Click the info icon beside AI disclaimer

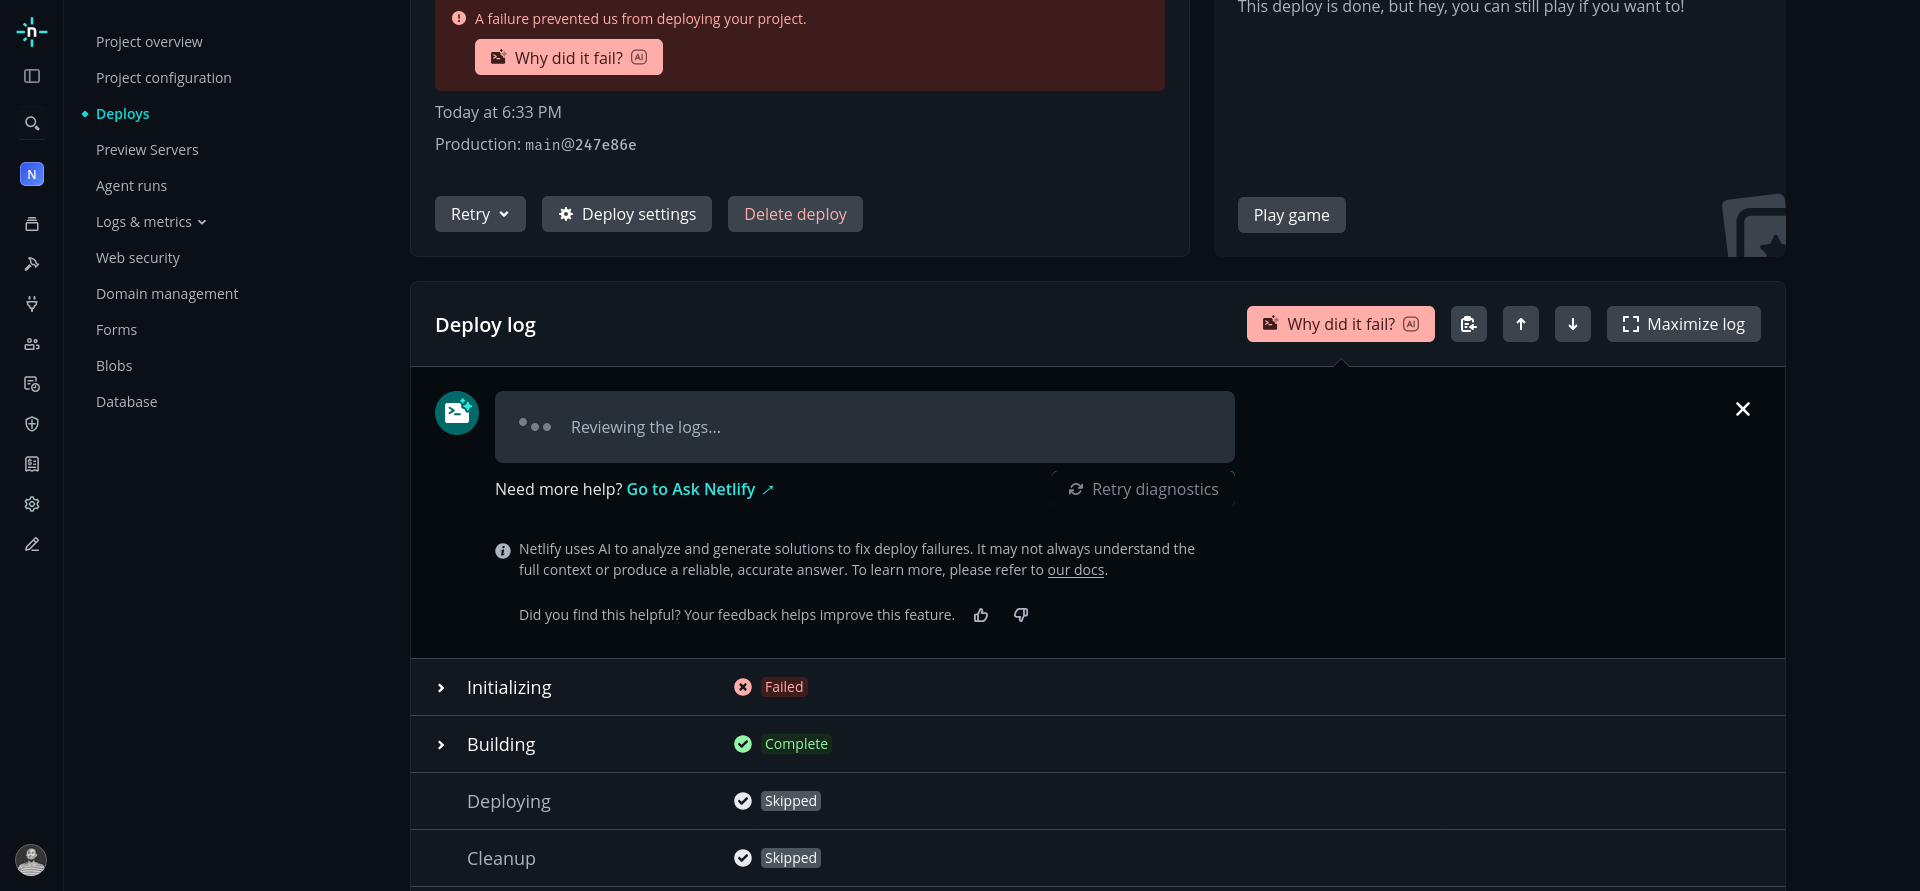[x=503, y=551]
